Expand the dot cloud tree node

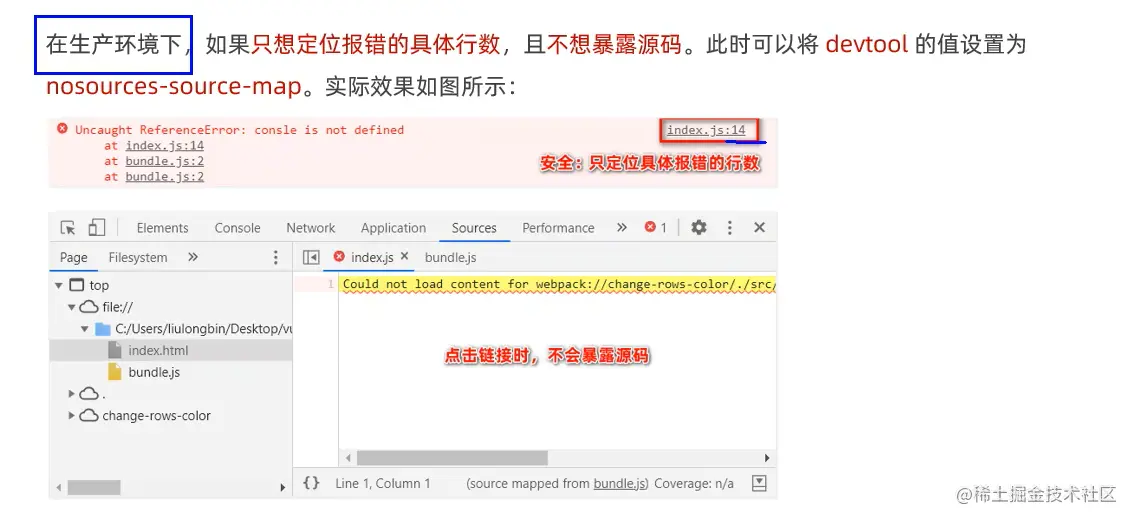72,394
